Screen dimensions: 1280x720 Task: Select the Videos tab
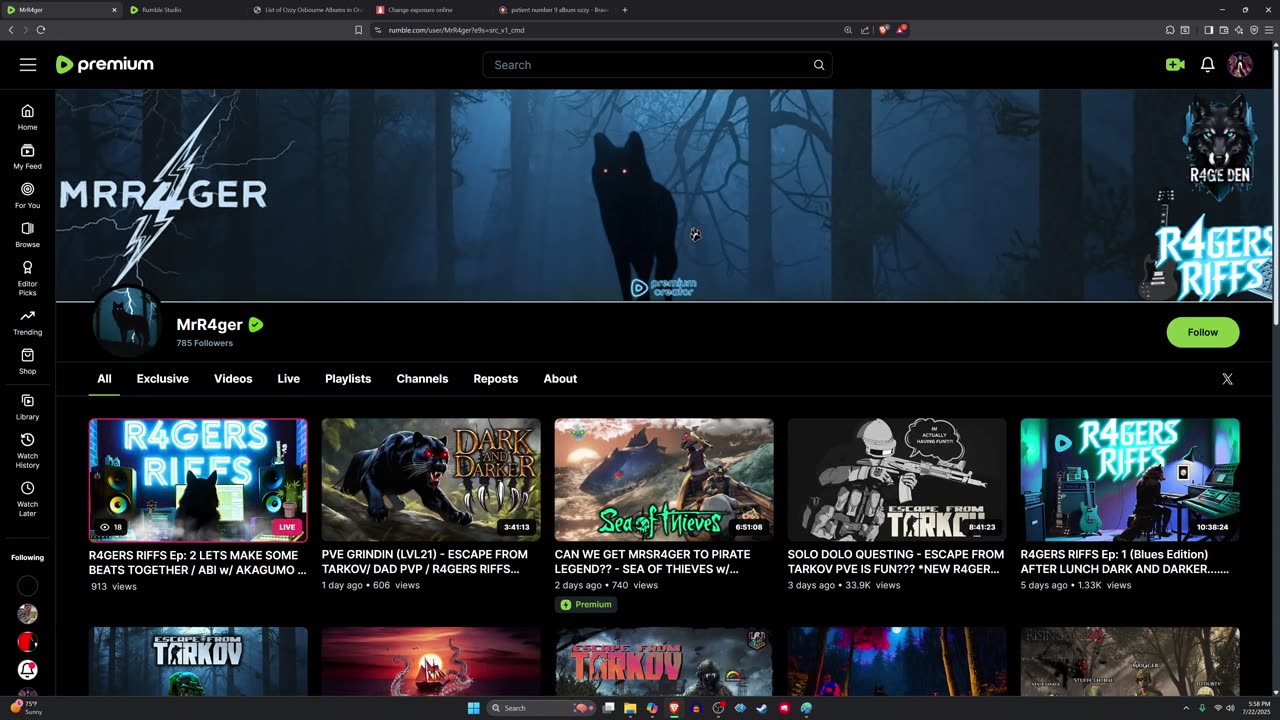coord(233,379)
